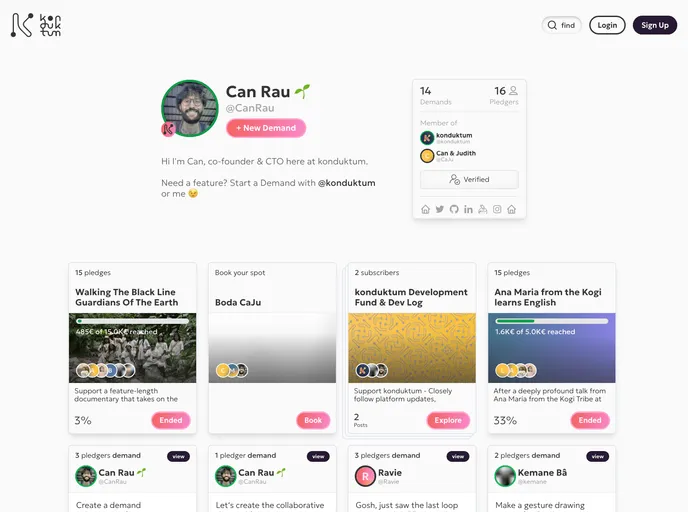Click Book on the Boda CaJu card
Screen dimensions: 688x512
[x=313, y=420]
